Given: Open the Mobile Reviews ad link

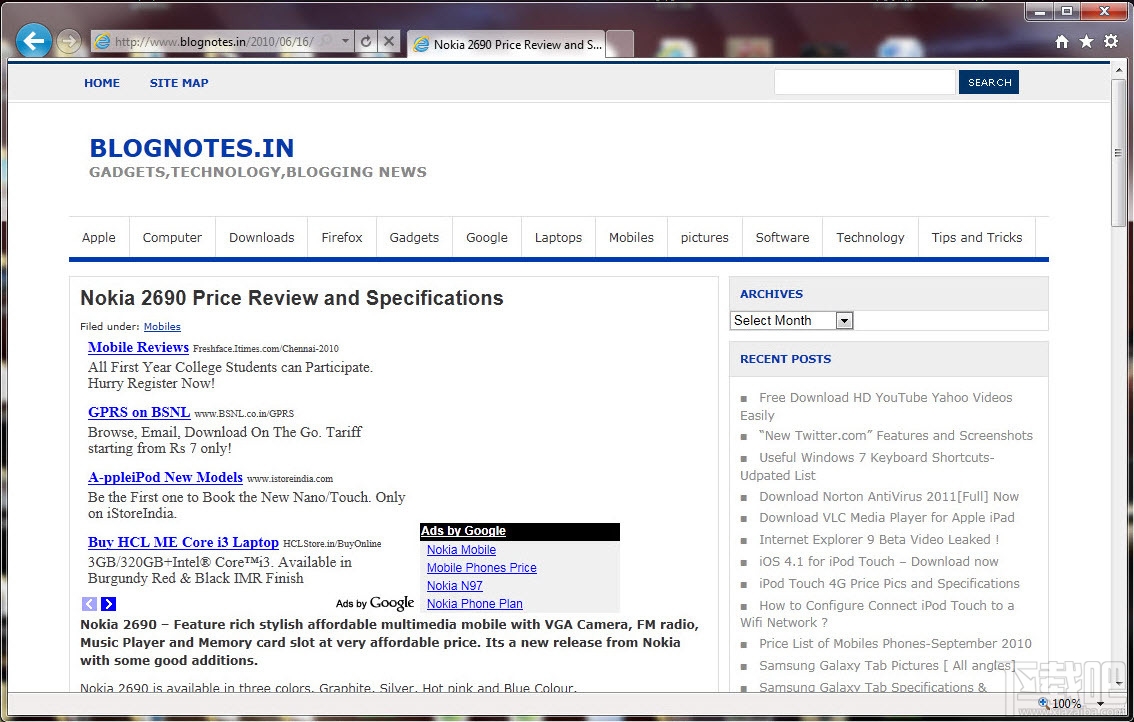Looking at the screenshot, I should coord(138,347).
